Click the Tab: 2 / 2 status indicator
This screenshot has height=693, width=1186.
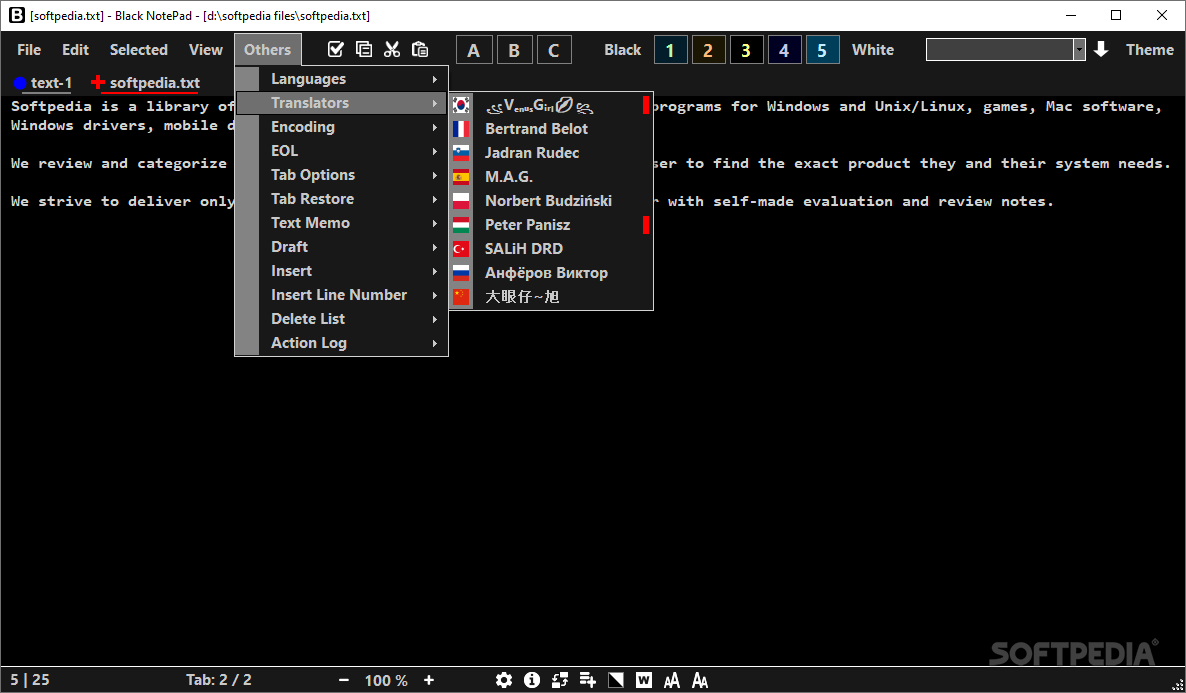[219, 680]
